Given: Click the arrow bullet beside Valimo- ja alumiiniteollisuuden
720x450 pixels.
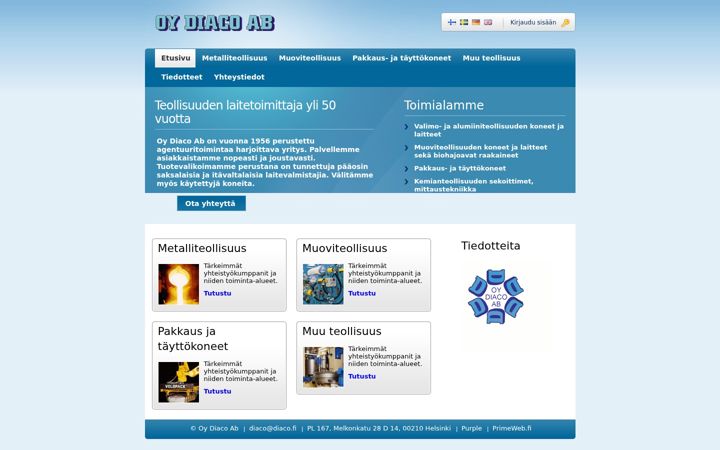Looking at the screenshot, I should 406,126.
